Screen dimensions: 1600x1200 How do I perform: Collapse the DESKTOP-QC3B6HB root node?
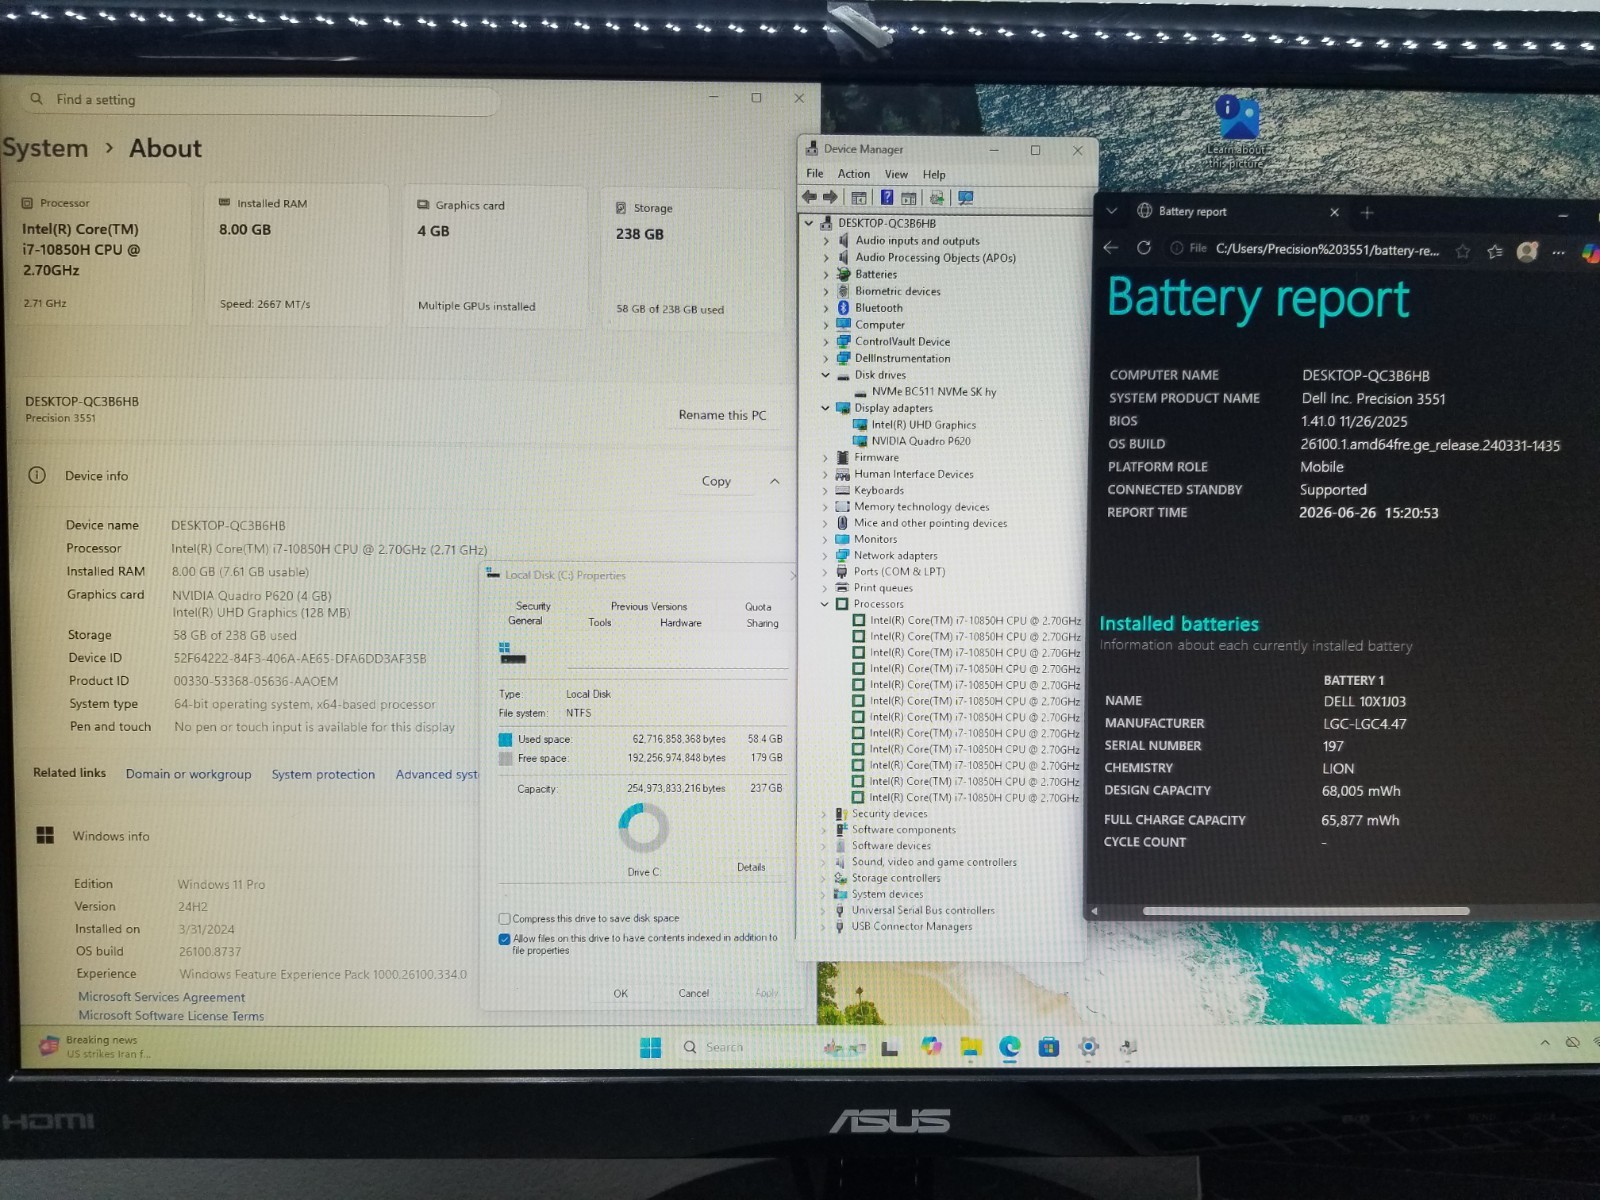[809, 224]
